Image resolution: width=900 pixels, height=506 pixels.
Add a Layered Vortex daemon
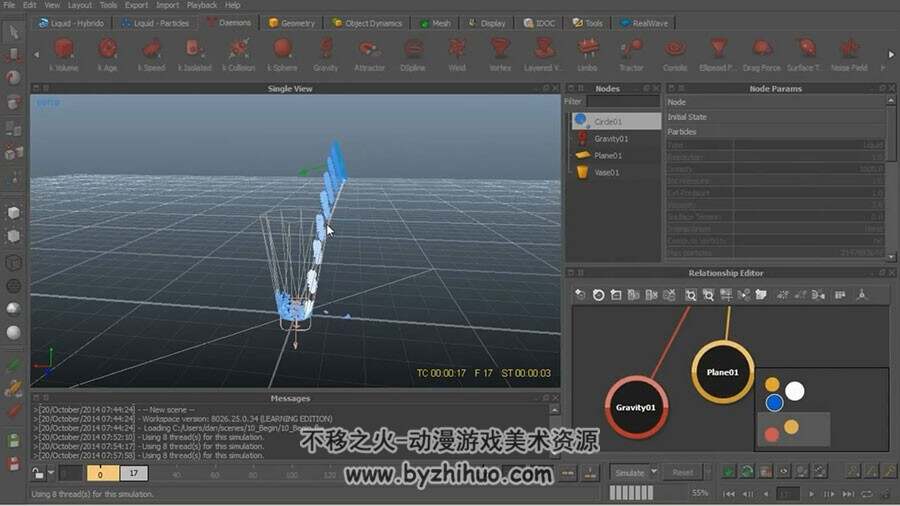click(x=542, y=55)
